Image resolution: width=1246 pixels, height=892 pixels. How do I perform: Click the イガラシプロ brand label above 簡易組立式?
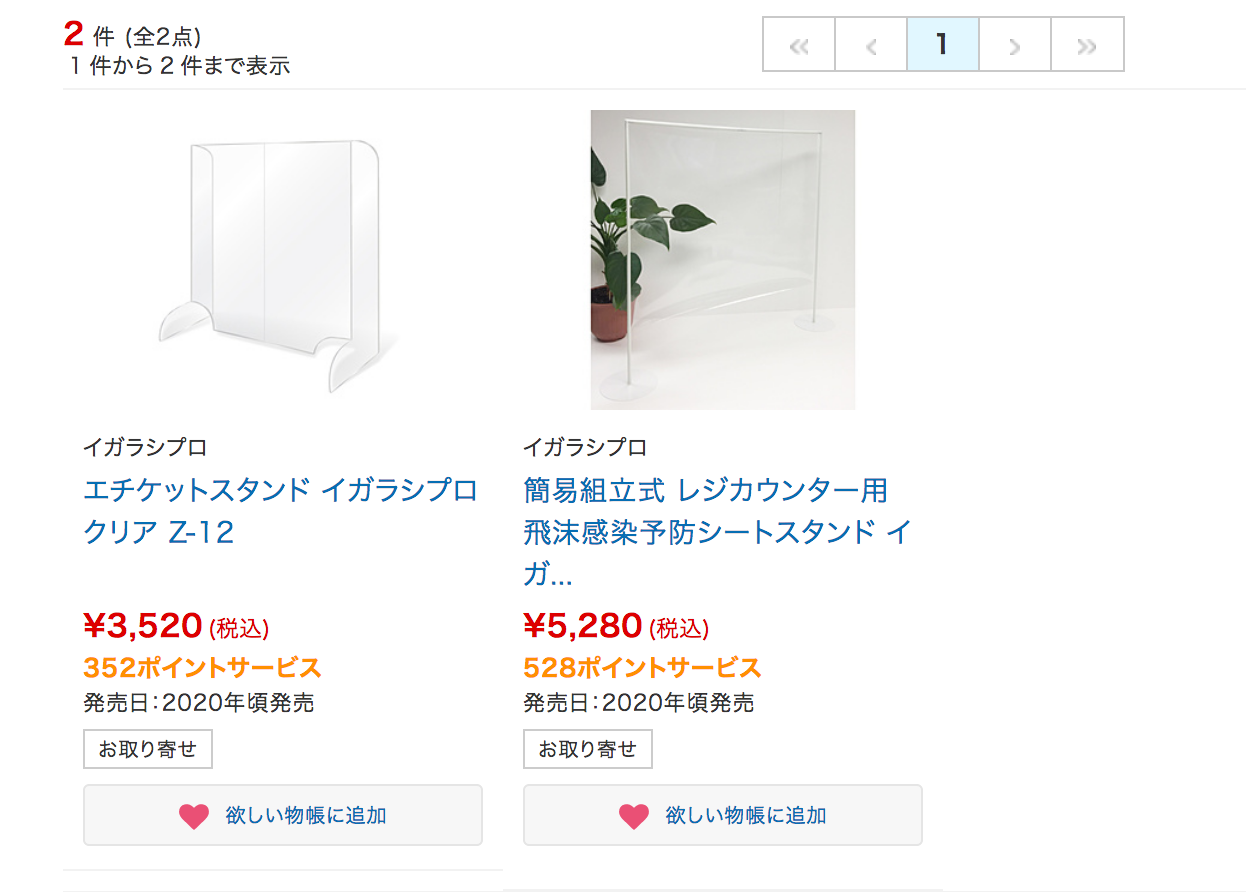tap(585, 447)
